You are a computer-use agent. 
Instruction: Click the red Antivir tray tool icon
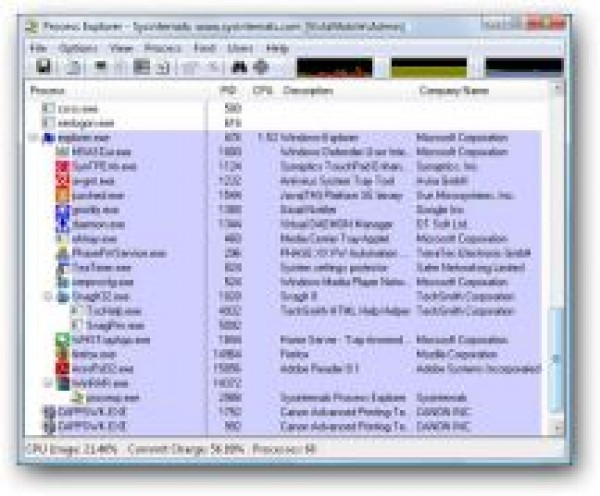pyautogui.click(x=63, y=181)
